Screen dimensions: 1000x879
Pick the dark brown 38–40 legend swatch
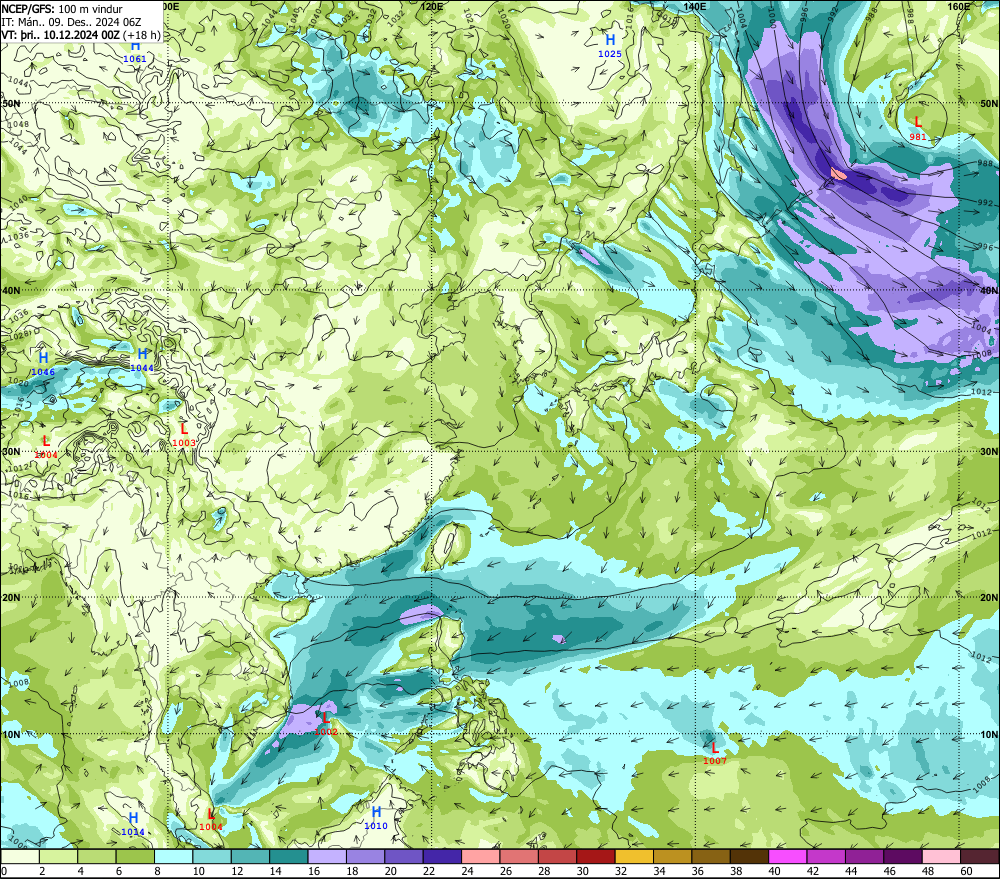tap(750, 857)
